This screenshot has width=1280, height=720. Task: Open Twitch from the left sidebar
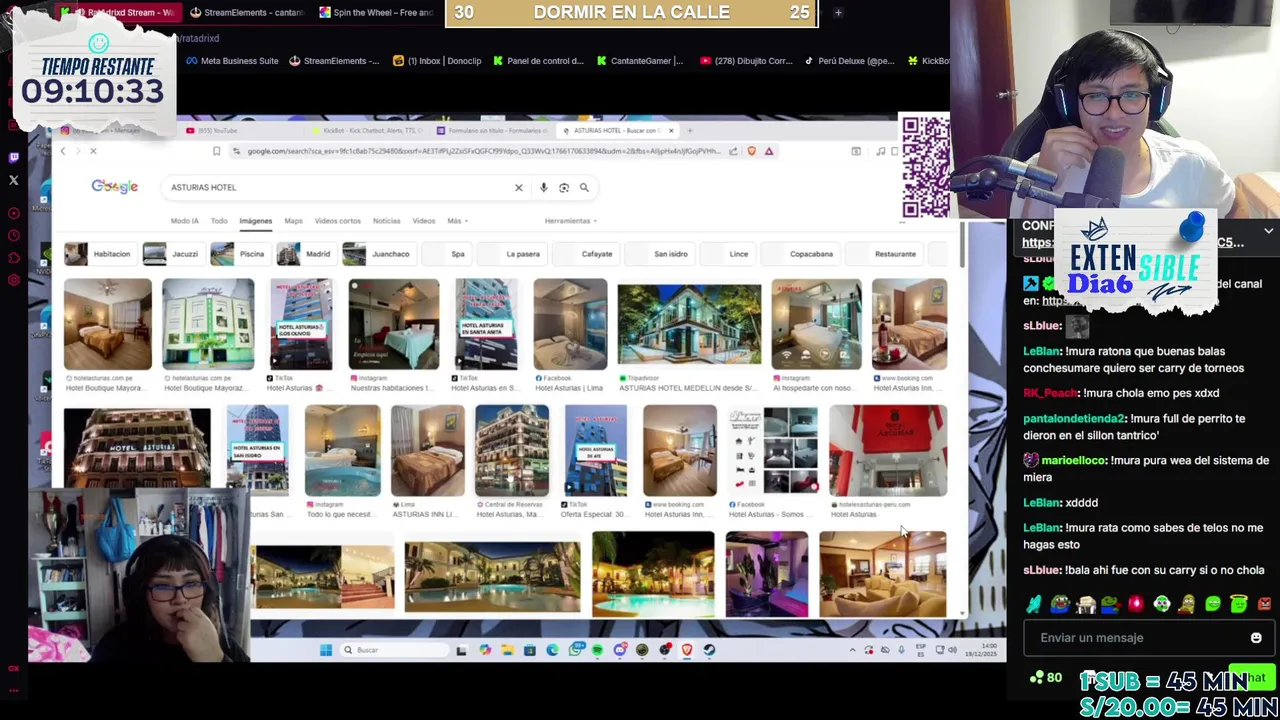click(14, 157)
